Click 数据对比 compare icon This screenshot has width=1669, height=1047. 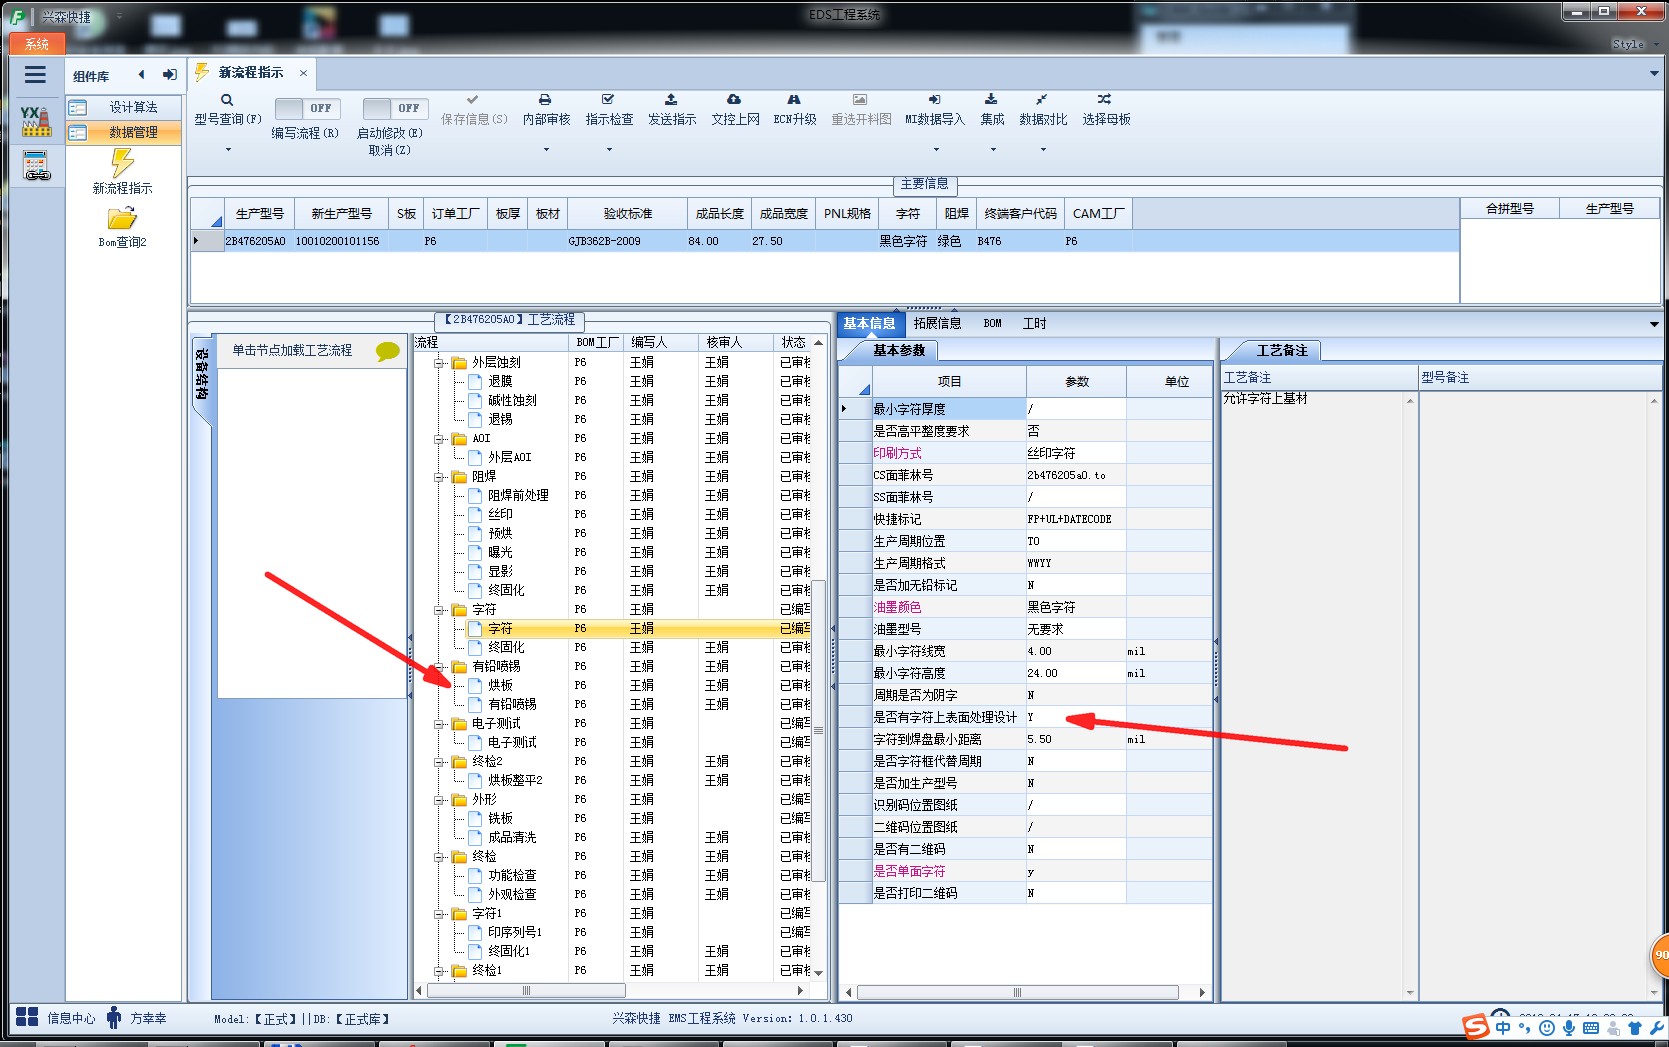click(x=1042, y=100)
